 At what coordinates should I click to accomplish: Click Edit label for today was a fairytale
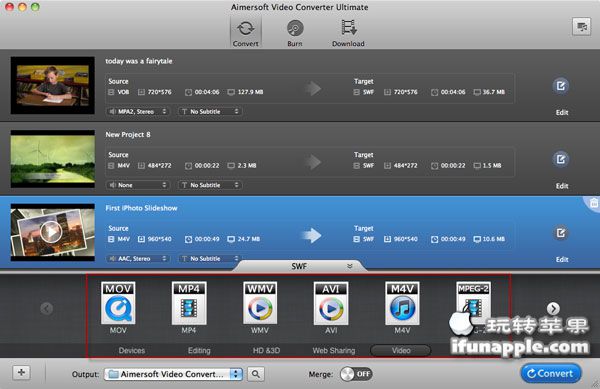click(x=562, y=112)
